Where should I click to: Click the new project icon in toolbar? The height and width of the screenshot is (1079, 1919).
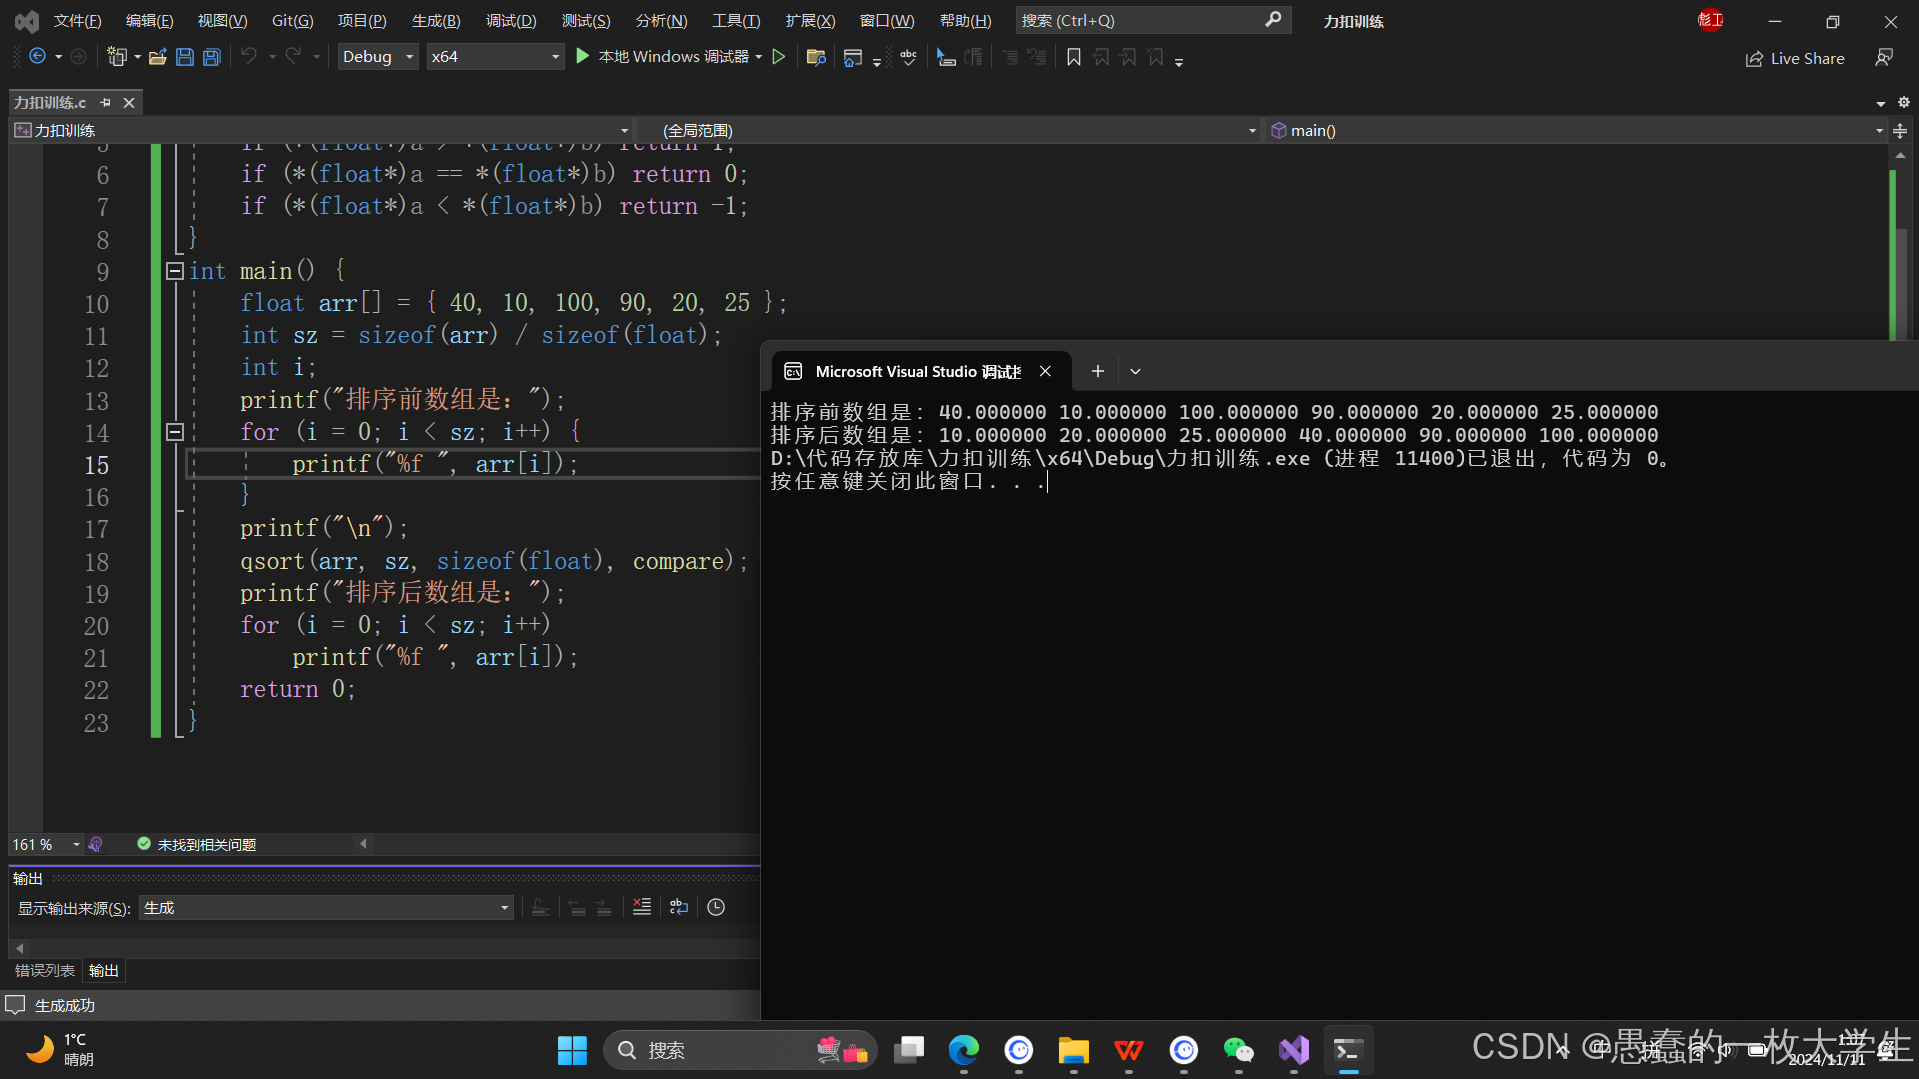click(x=117, y=57)
